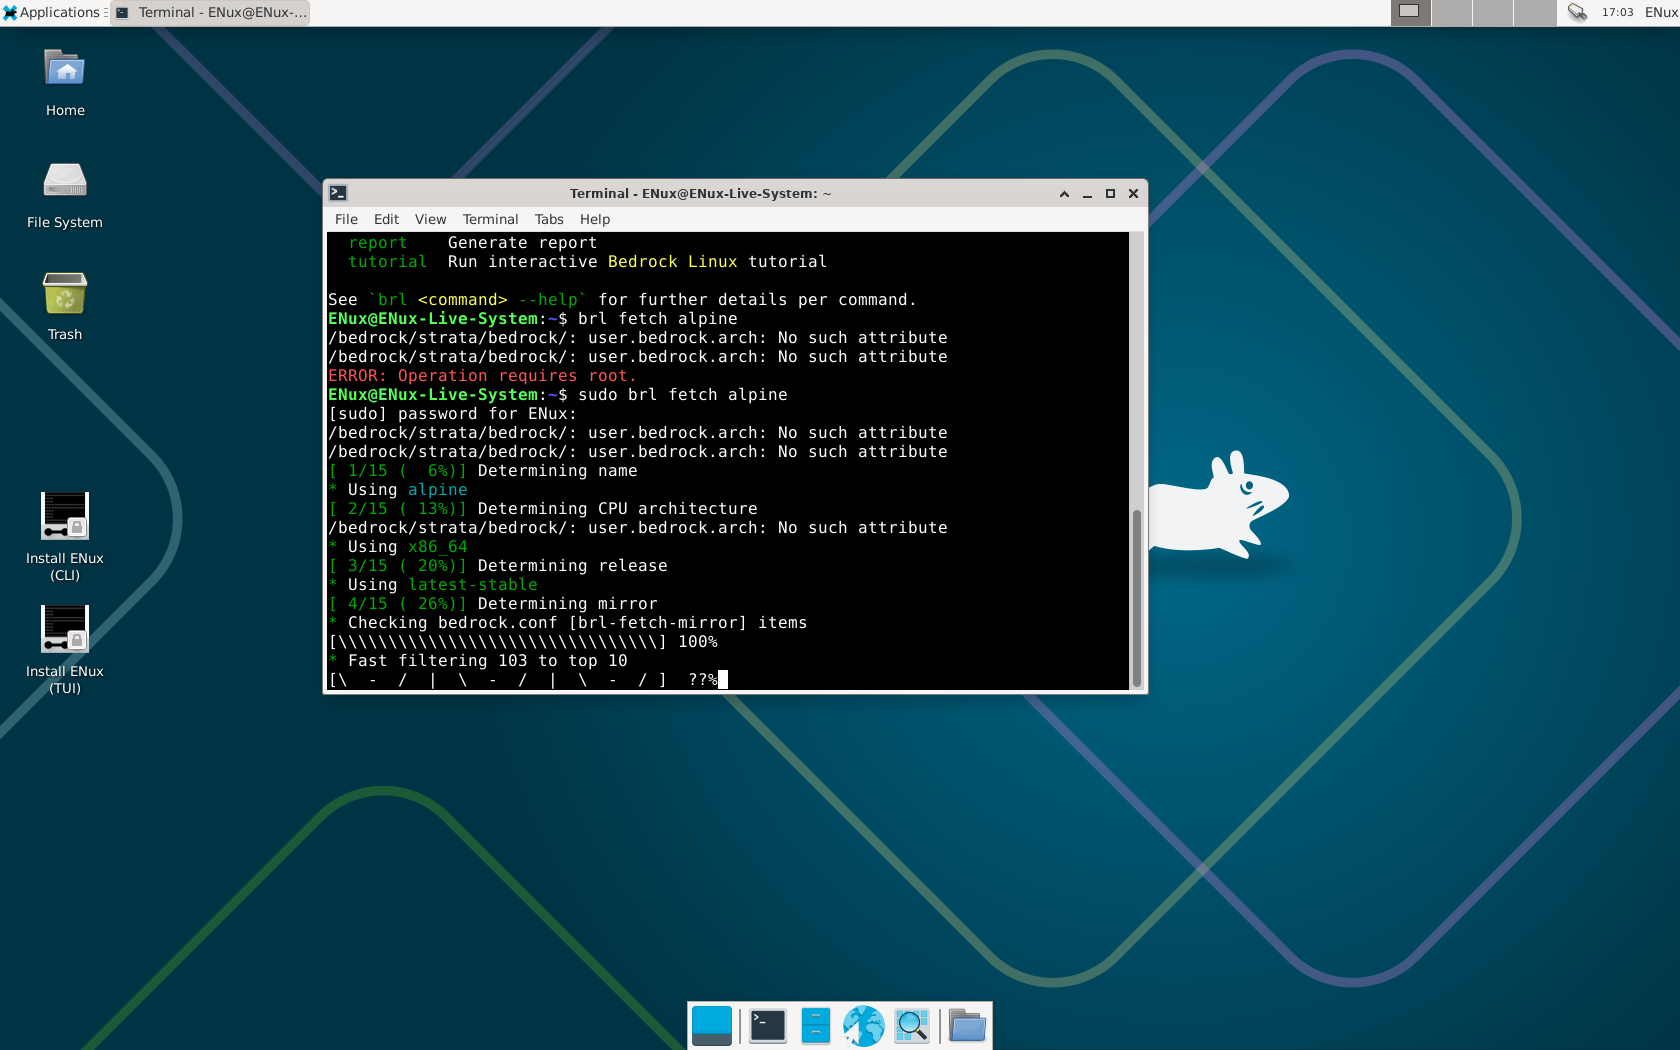The image size is (1680, 1050).
Task: Click 'Determining CPU architecture' step line
Action: coord(543,509)
